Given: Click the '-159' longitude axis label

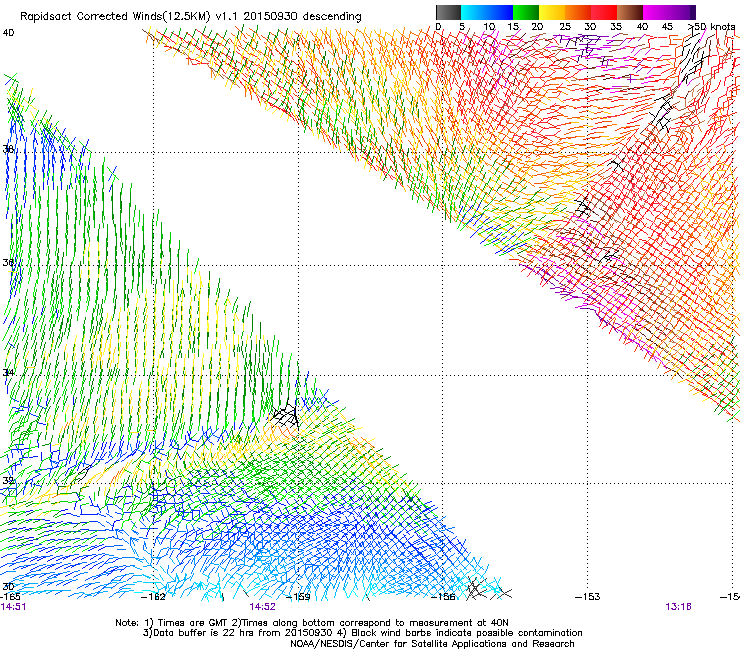Looking at the screenshot, I should [298, 597].
